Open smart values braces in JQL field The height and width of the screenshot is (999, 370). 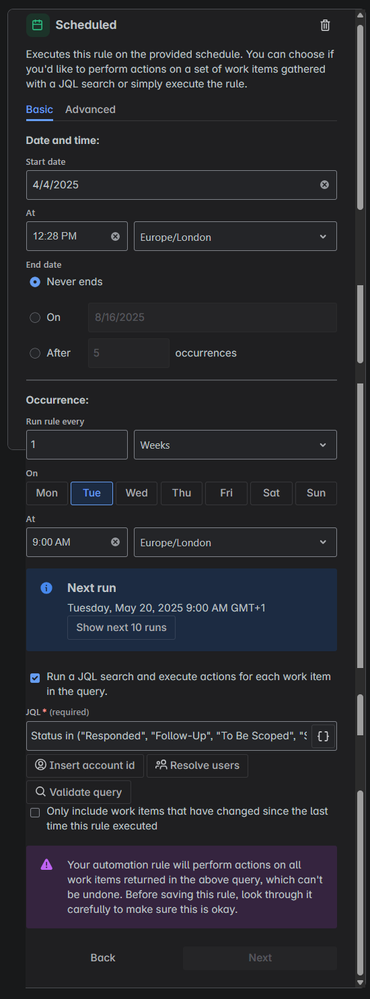pos(324,737)
